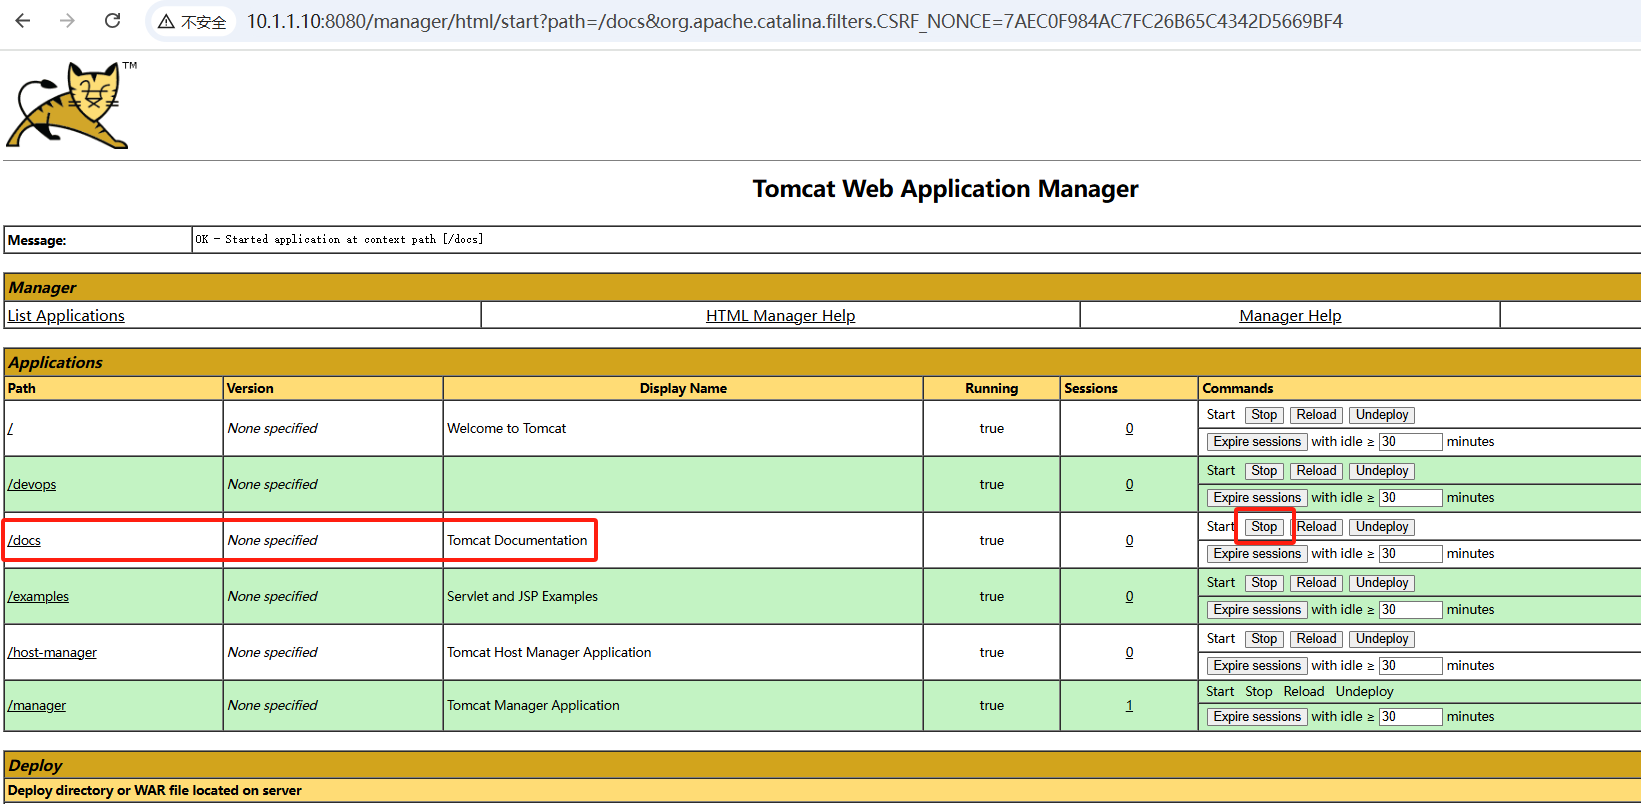Click the 'Display Name' column header
Screen dimensions: 1641x804
pyautogui.click(x=683, y=389)
